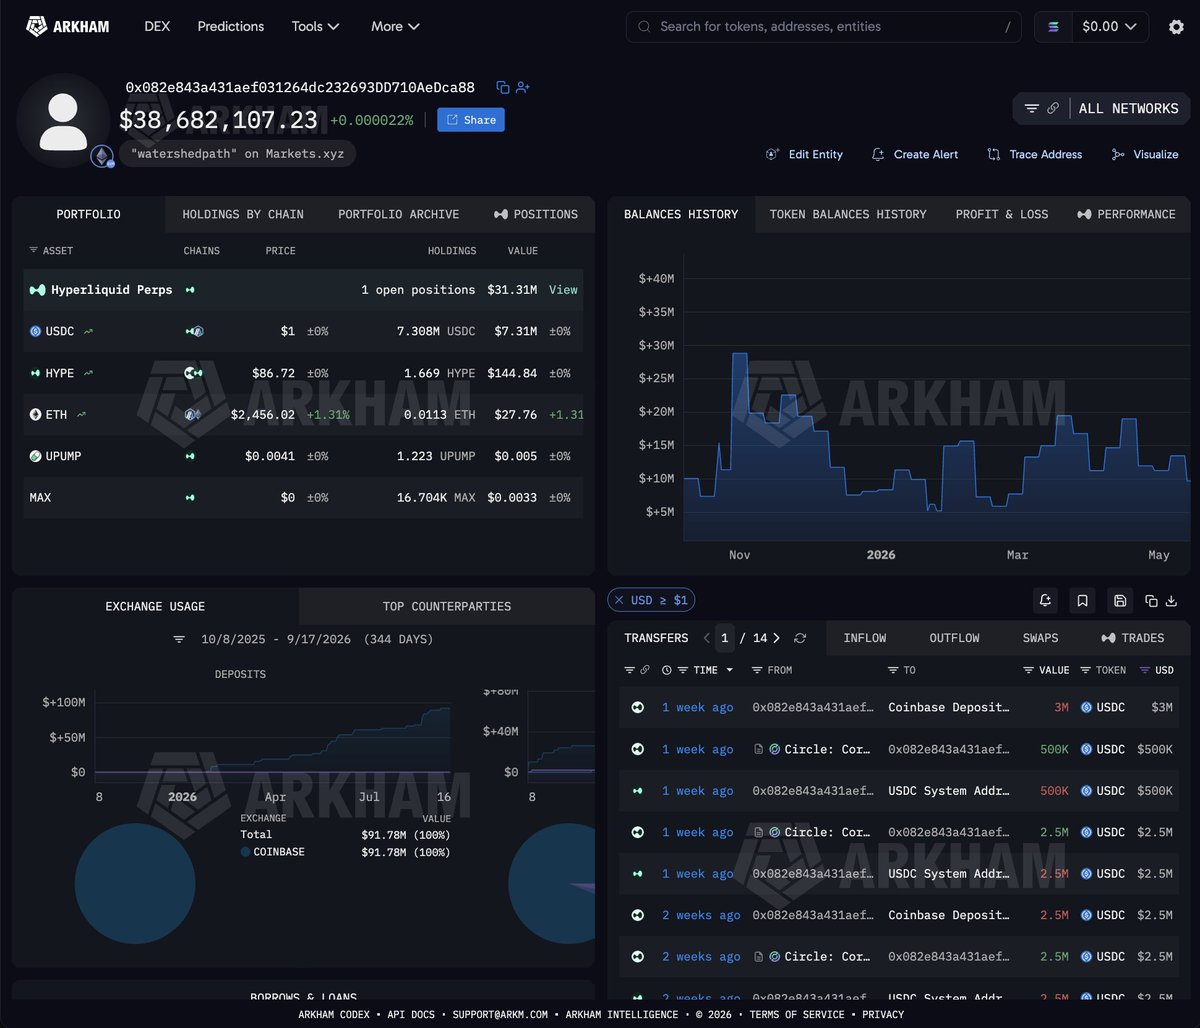Click Edit Entity
The image size is (1200, 1028).
tap(804, 154)
